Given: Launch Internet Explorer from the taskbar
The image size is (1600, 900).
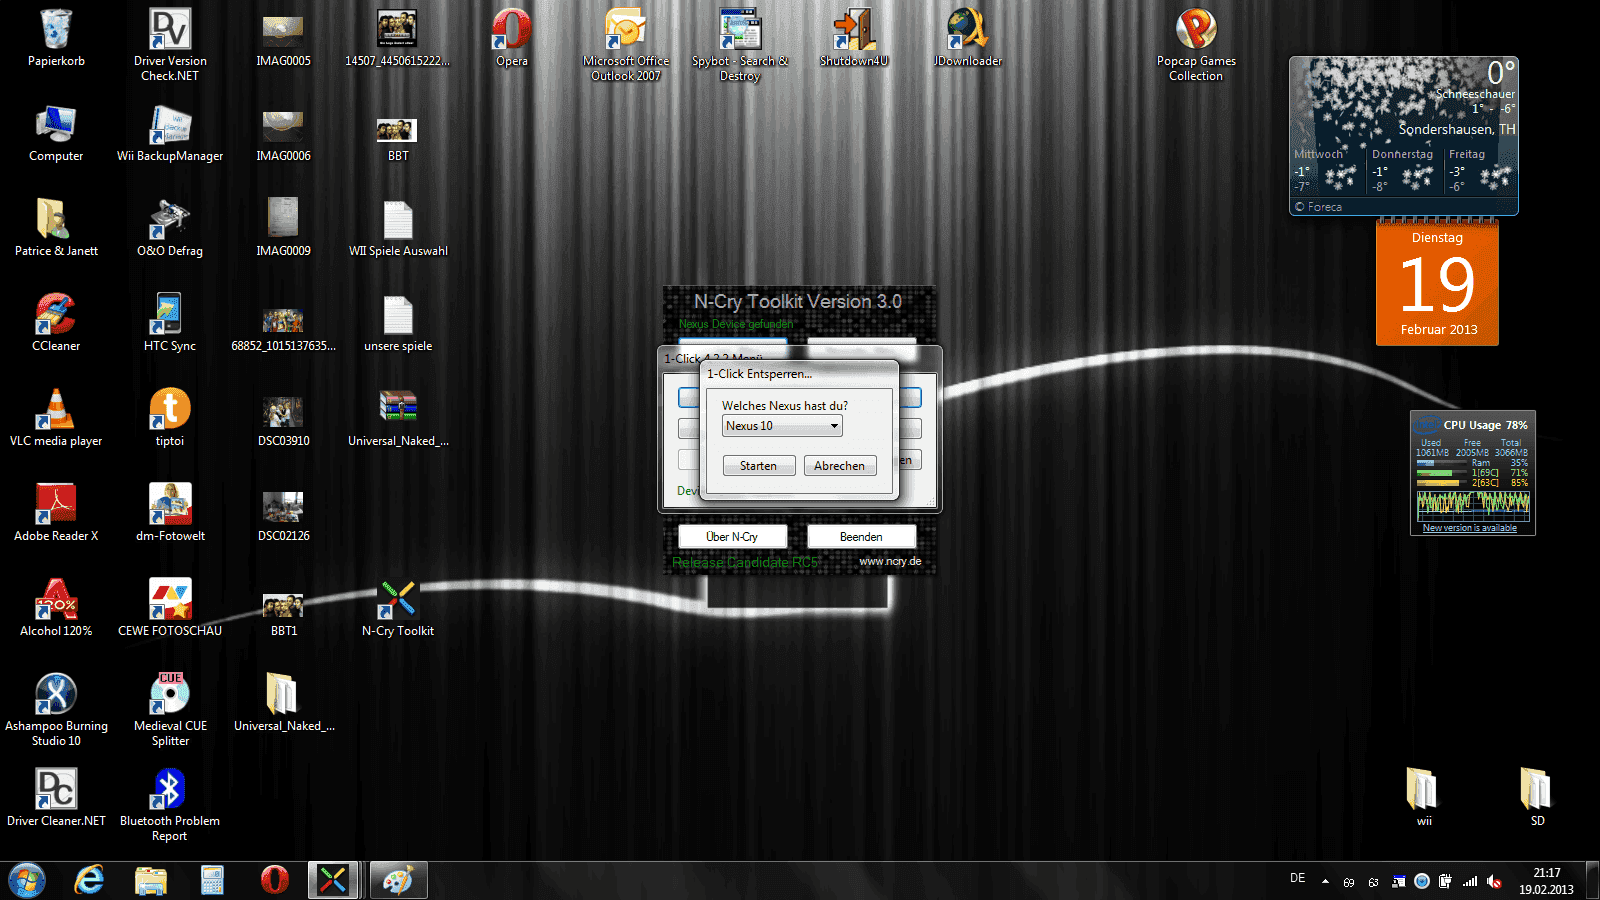Looking at the screenshot, I should click(x=90, y=880).
